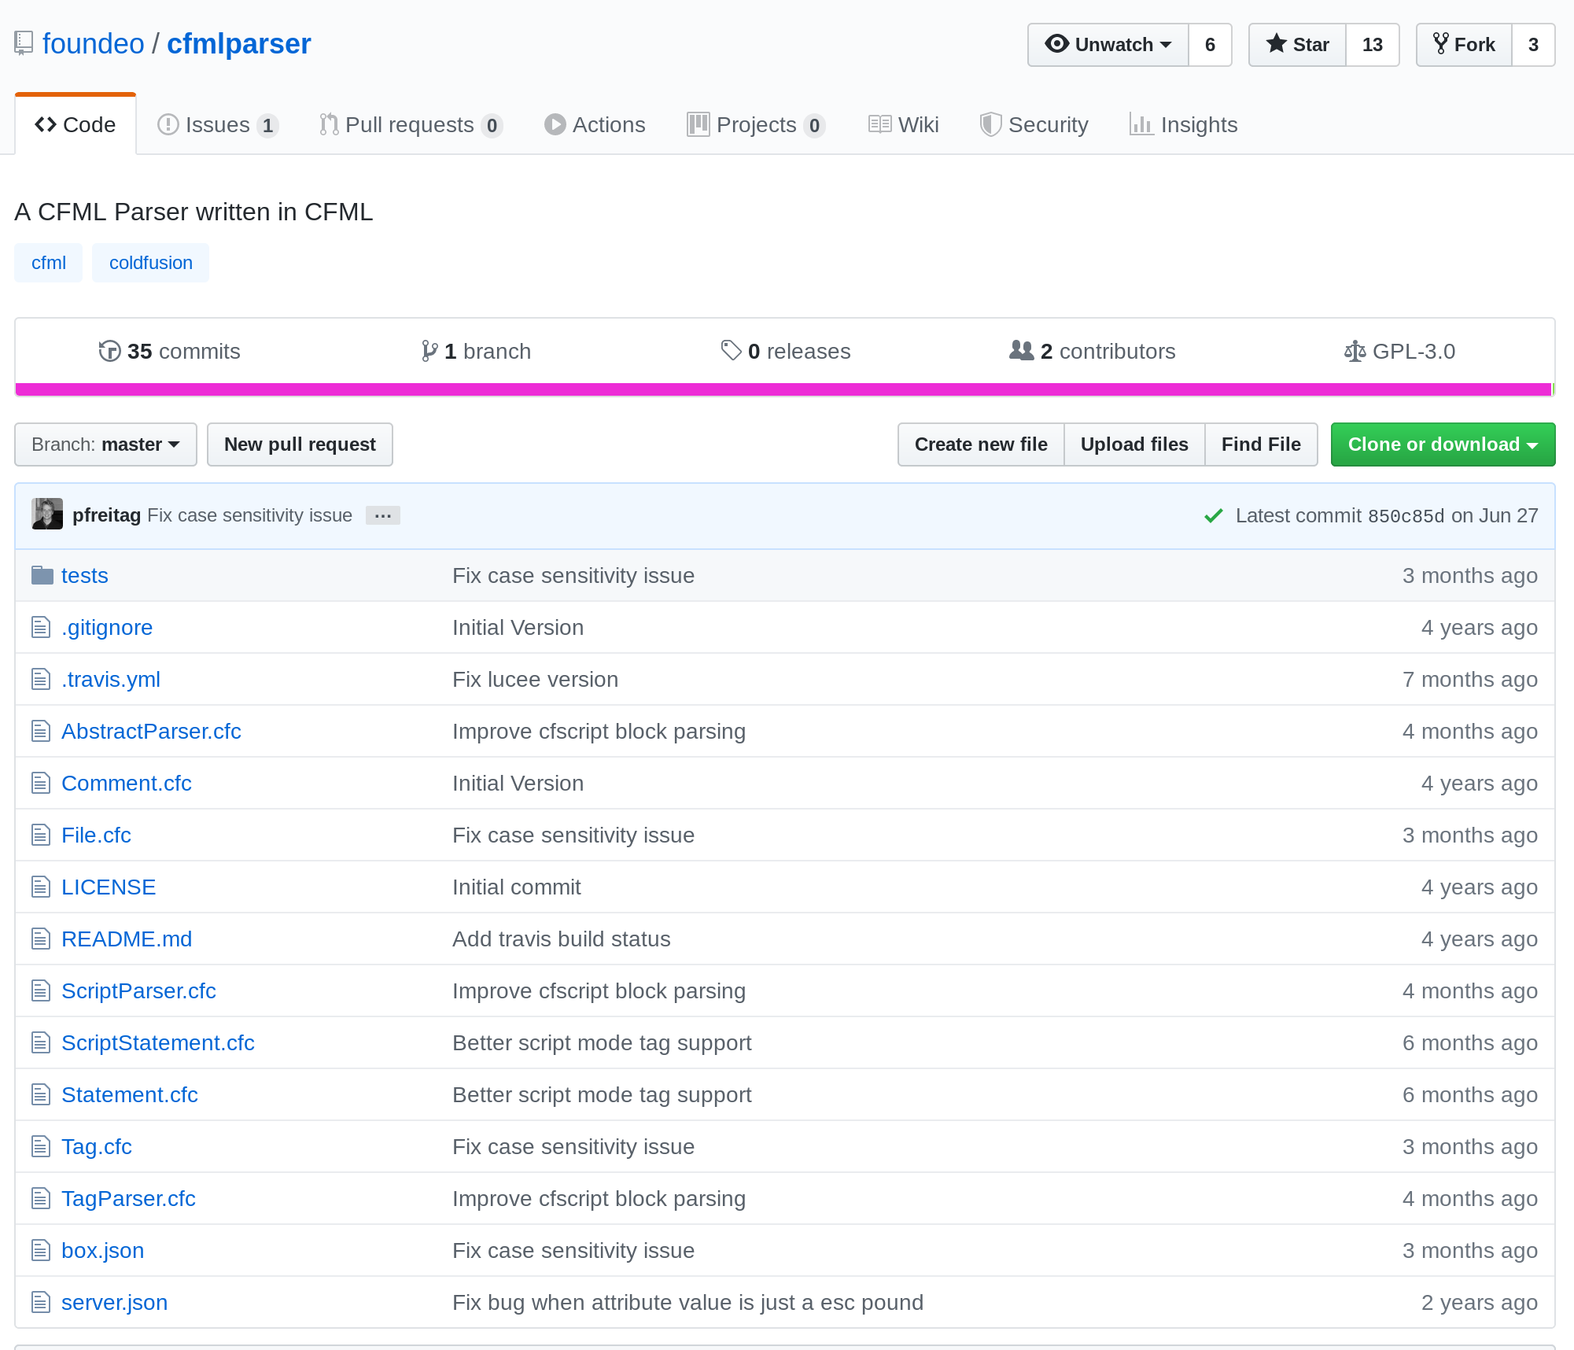Open the Pull requests tab
Image resolution: width=1574 pixels, height=1350 pixels.
[x=410, y=125]
